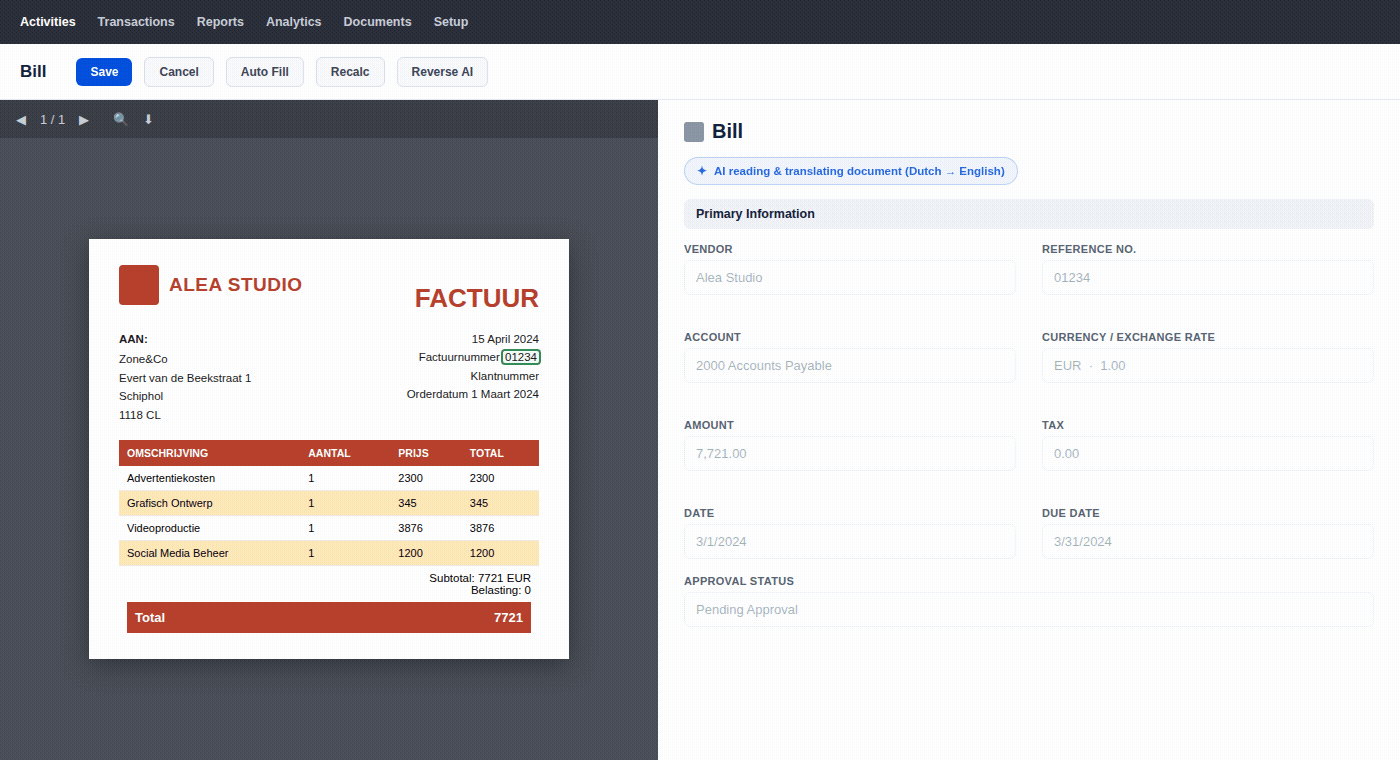This screenshot has height=760, width=1400.
Task: Open the Analytics menu
Action: point(294,22)
